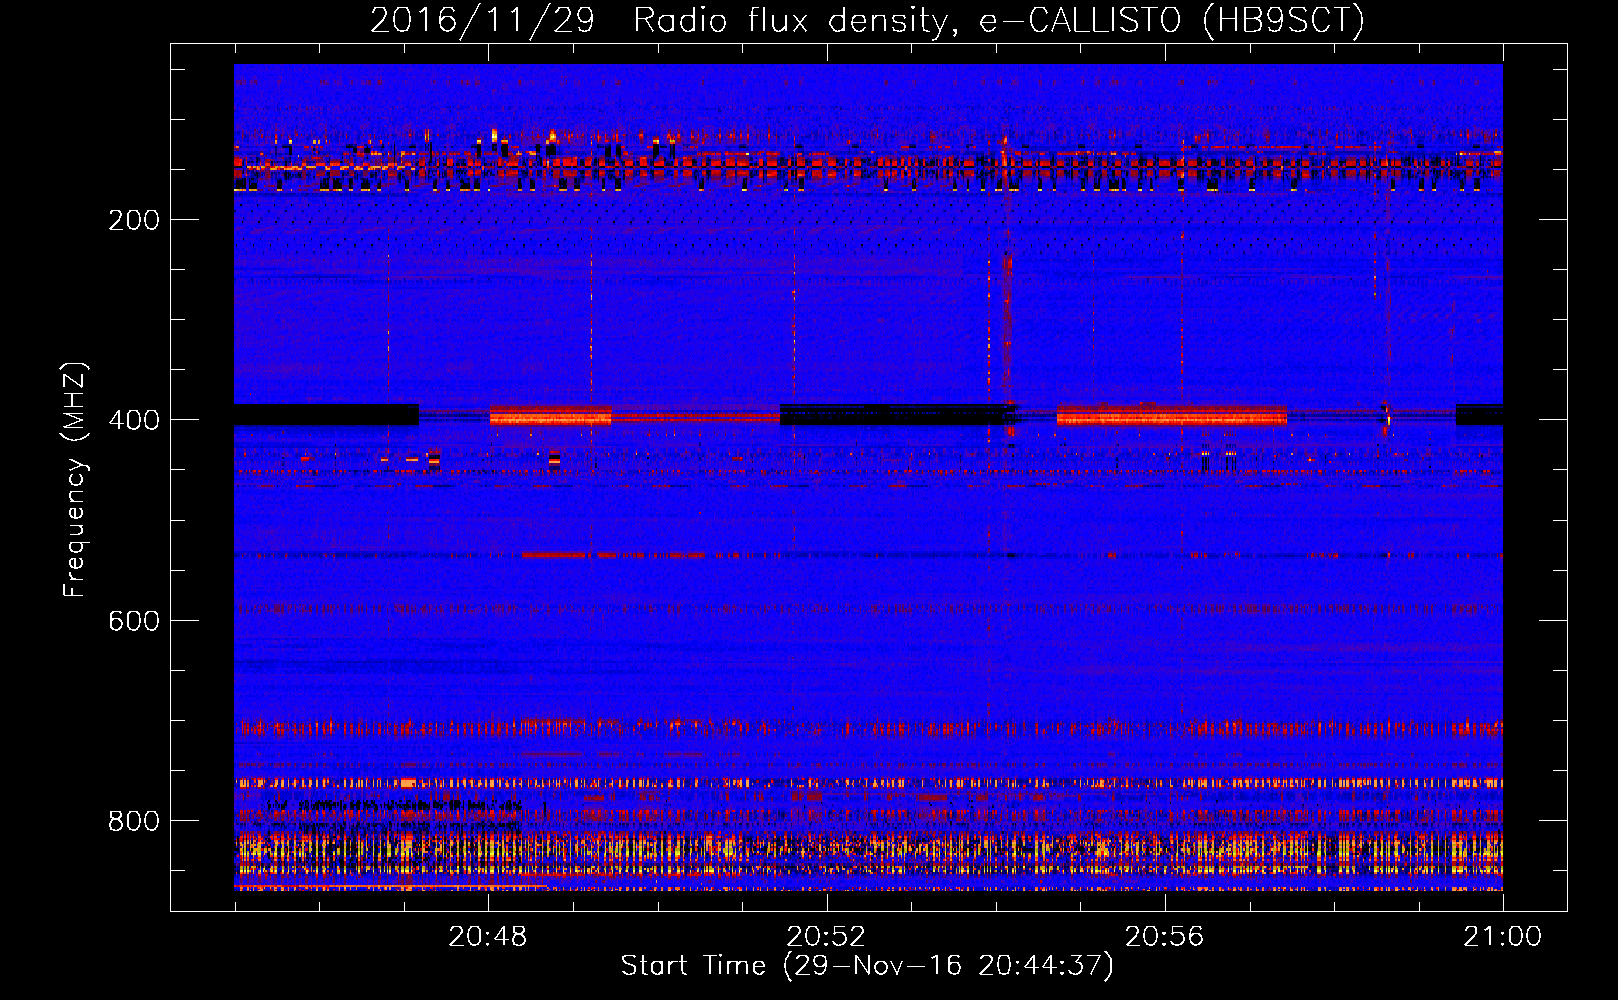Click the '400' frequency tick label
Screen dimensions: 1618x1000
134,420
